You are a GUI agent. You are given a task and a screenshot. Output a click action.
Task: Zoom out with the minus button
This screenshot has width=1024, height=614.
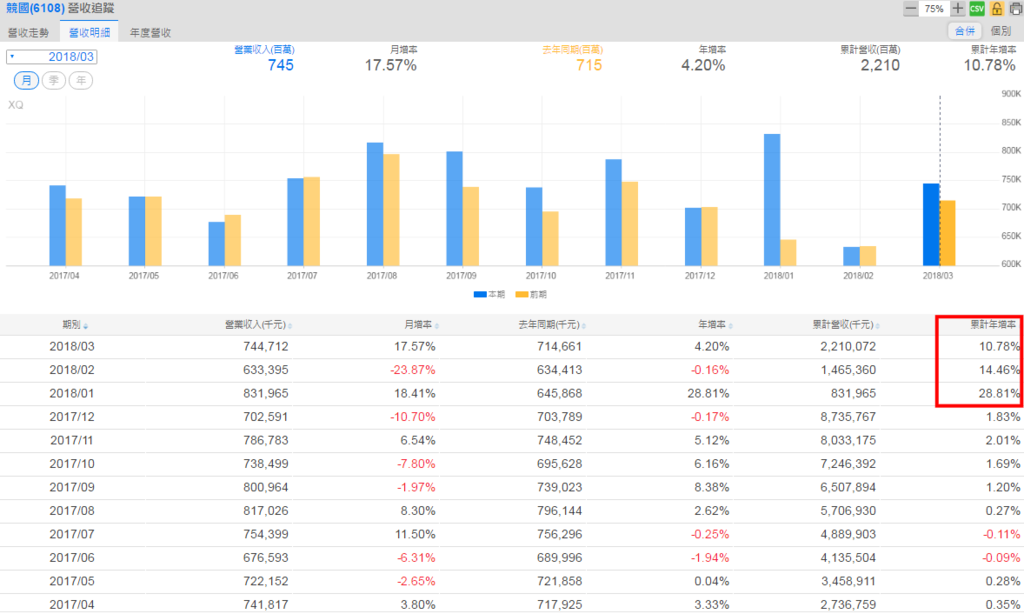tap(910, 8)
